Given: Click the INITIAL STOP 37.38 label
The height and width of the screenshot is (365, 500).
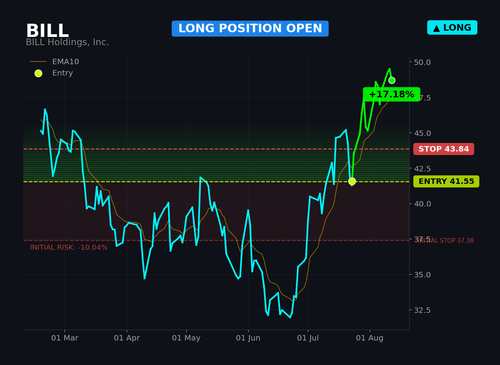Looking at the screenshot, I should tap(446, 240).
